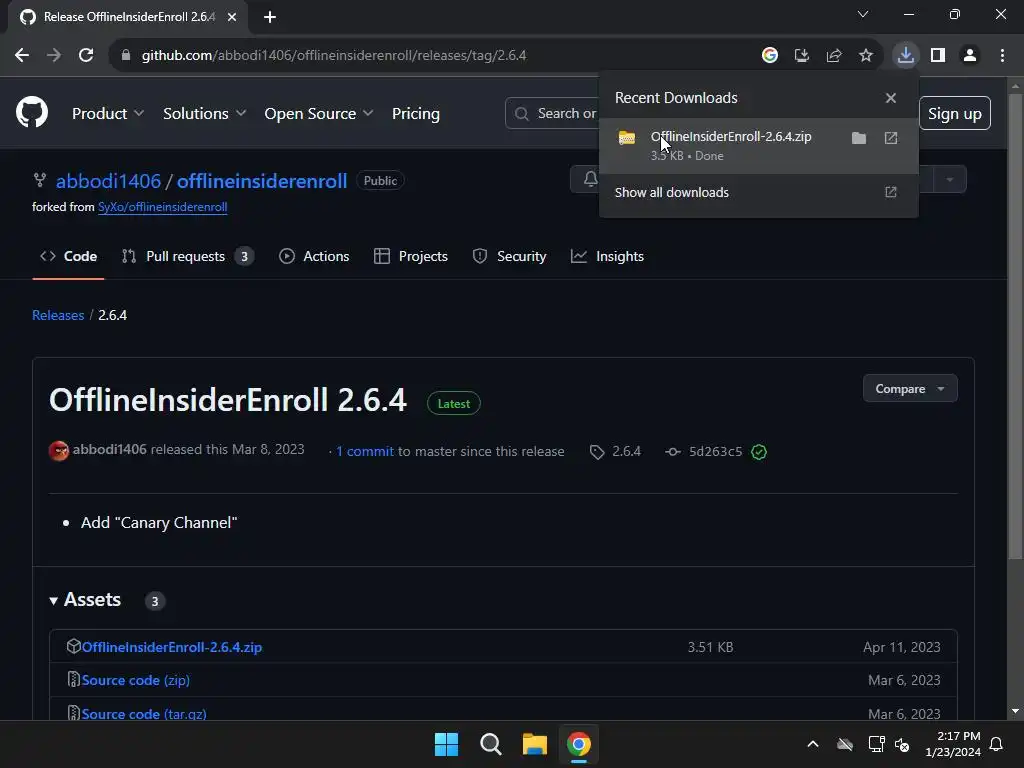
Task: Switch to the Actions tab
Action: (x=314, y=257)
